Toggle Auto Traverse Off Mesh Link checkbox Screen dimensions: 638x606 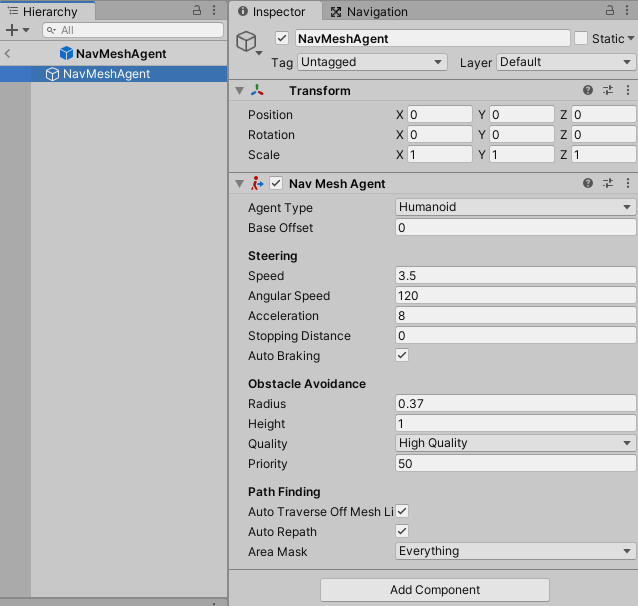402,511
